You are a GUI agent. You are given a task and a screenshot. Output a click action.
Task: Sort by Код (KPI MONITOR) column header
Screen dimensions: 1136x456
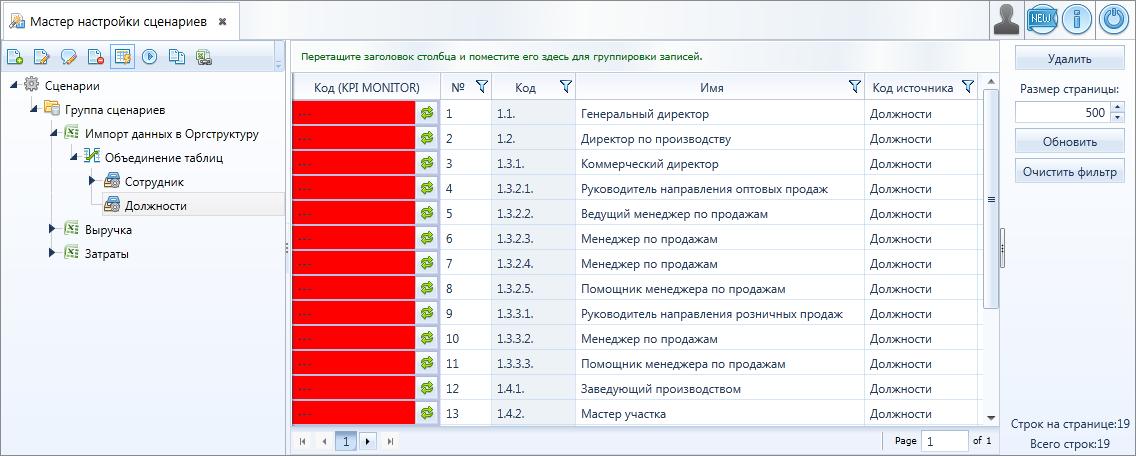point(367,88)
